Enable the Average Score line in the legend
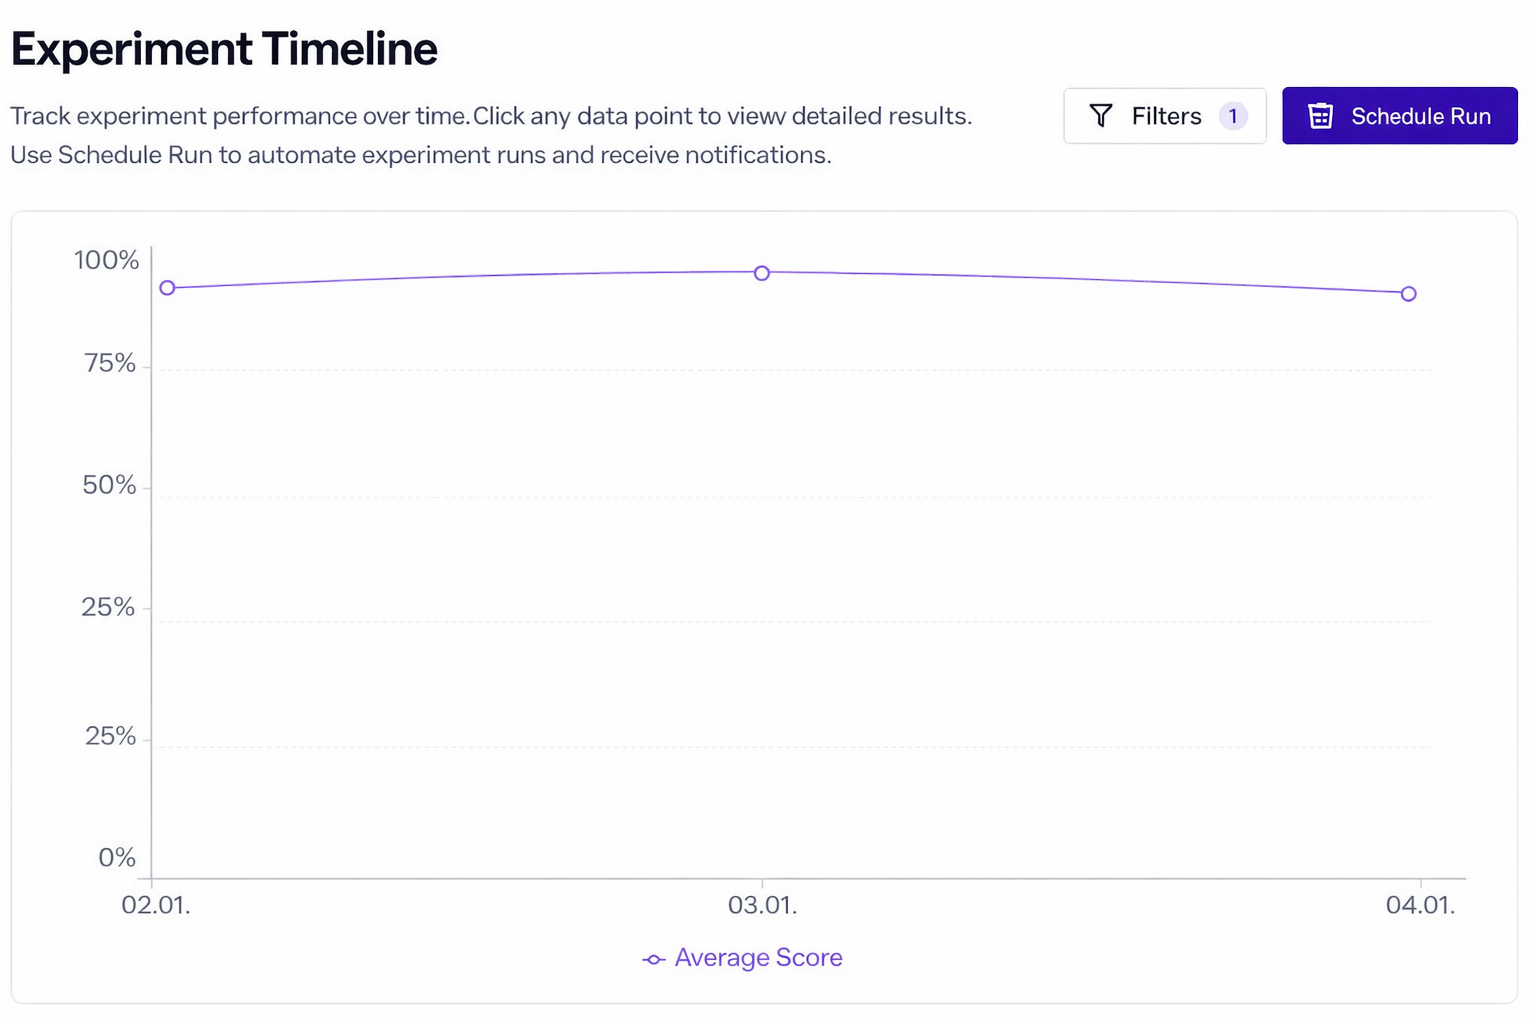 (x=742, y=958)
